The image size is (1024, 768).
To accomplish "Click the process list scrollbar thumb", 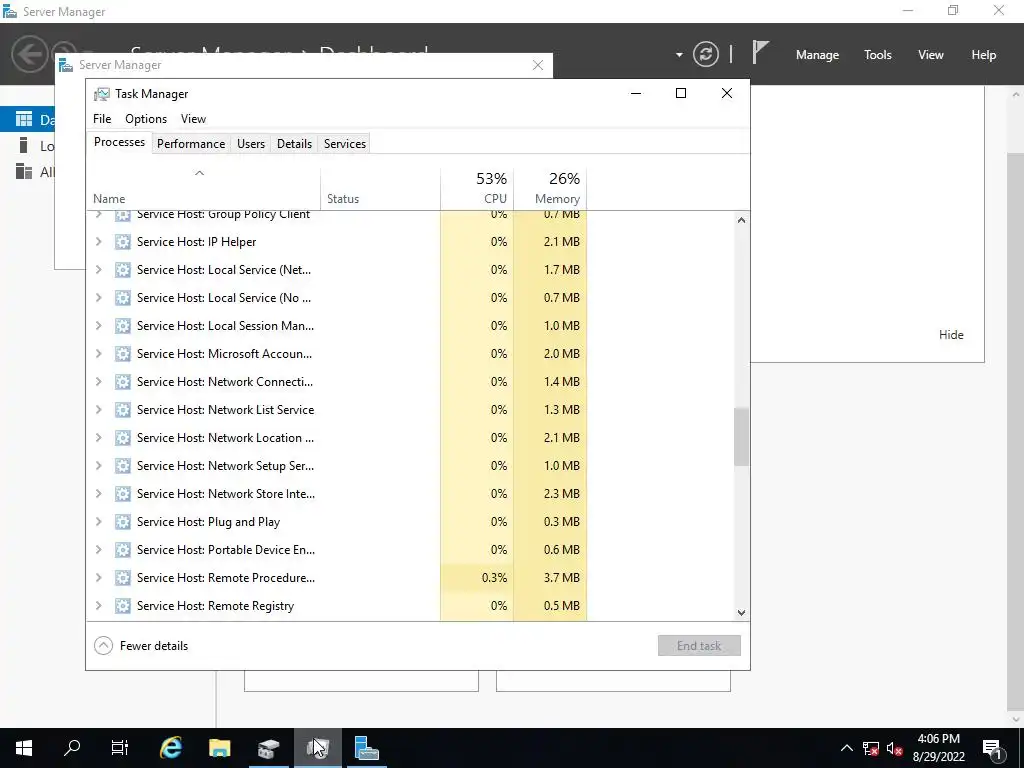I will pyautogui.click(x=741, y=437).
